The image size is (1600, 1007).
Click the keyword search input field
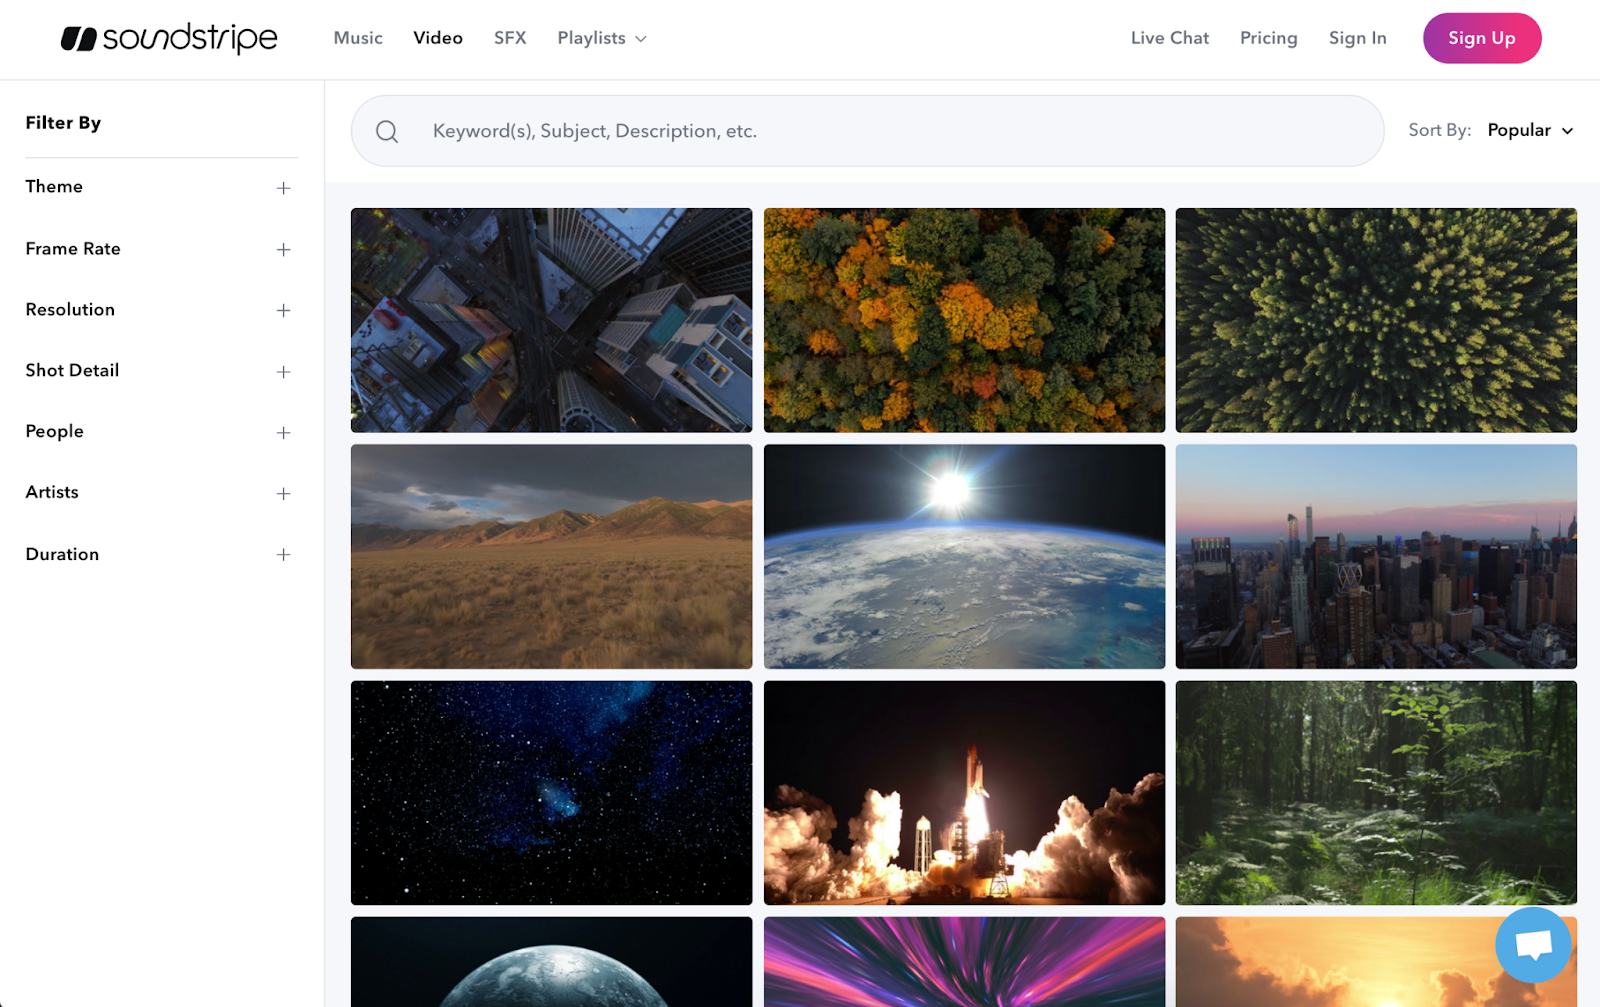pos(800,131)
